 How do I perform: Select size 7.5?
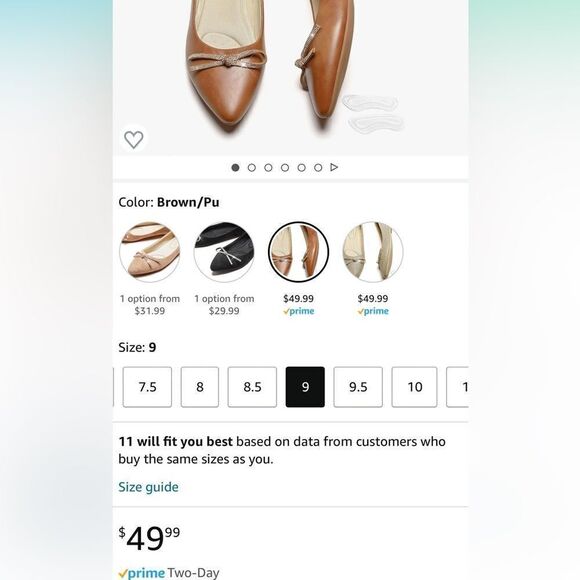pos(147,387)
